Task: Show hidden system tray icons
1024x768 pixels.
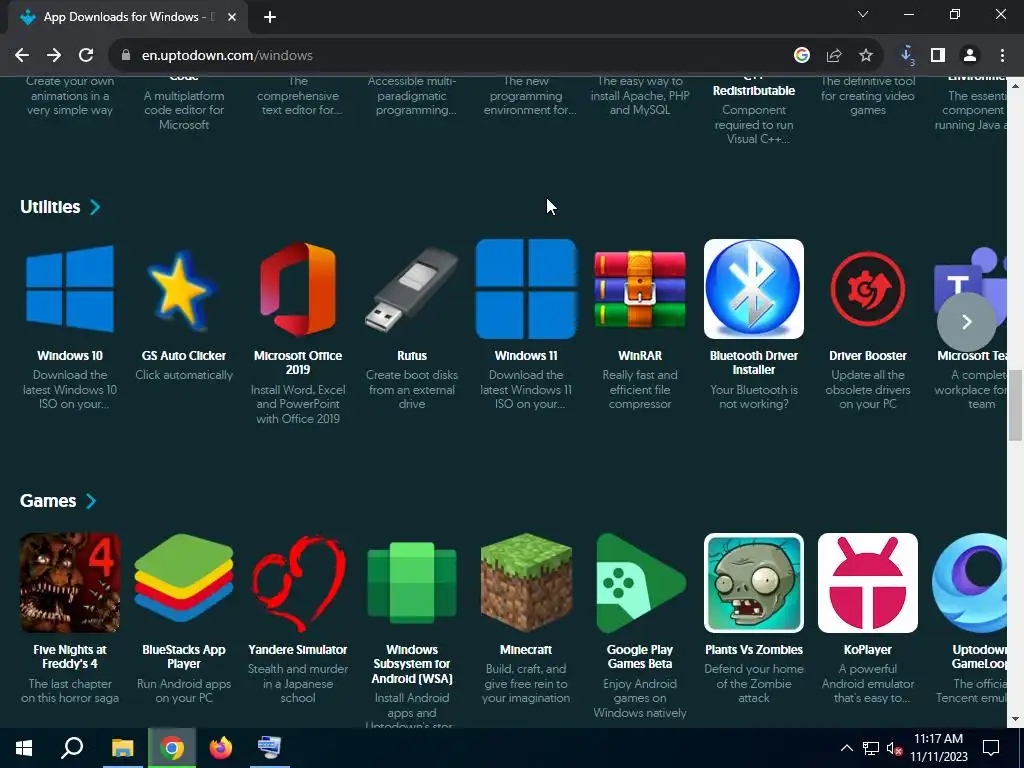Action: (x=846, y=748)
